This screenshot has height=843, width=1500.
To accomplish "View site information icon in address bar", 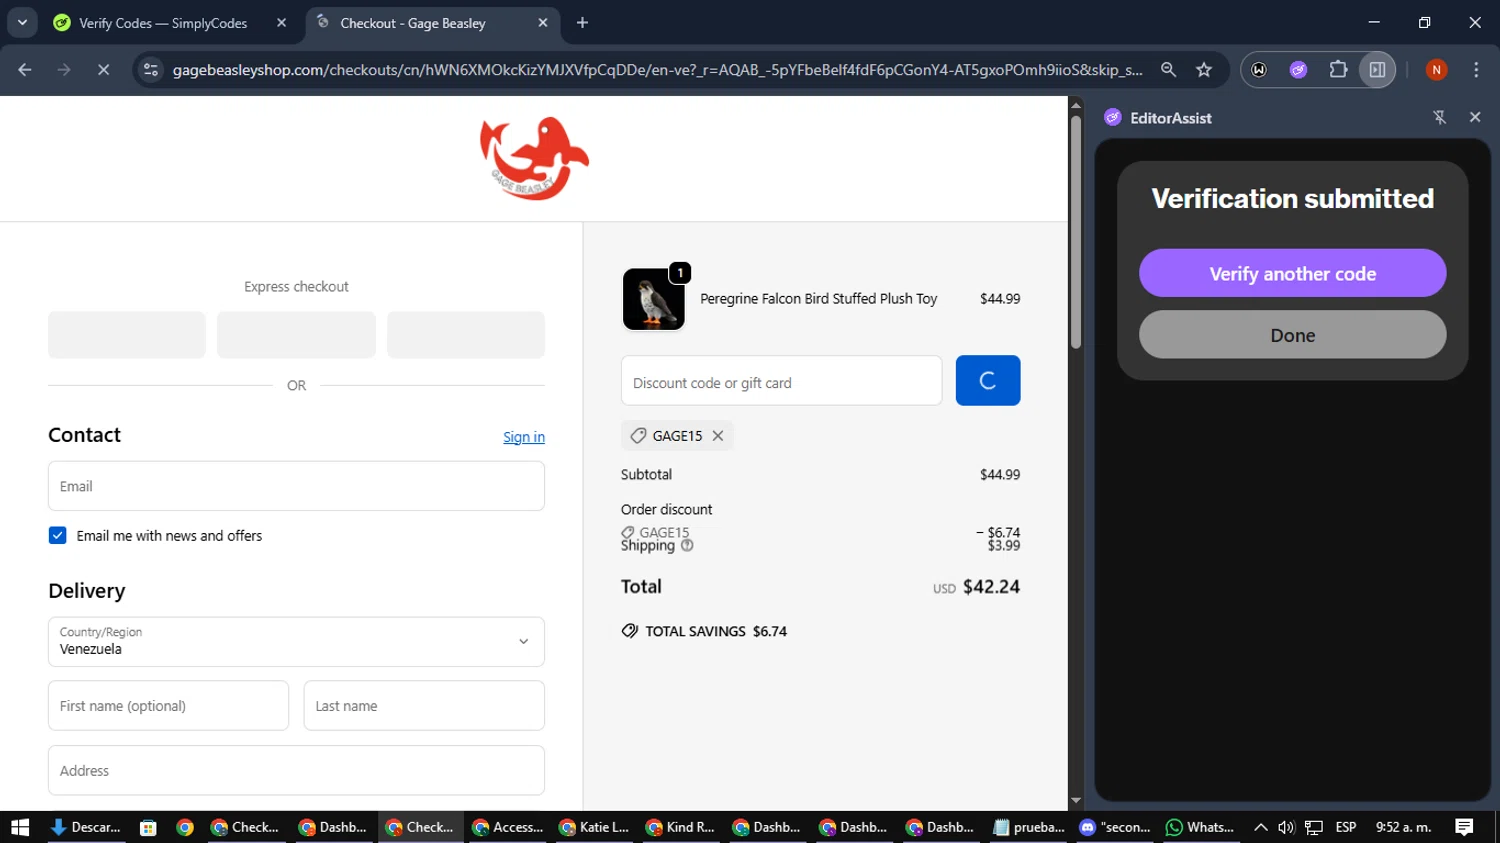I will coord(151,70).
